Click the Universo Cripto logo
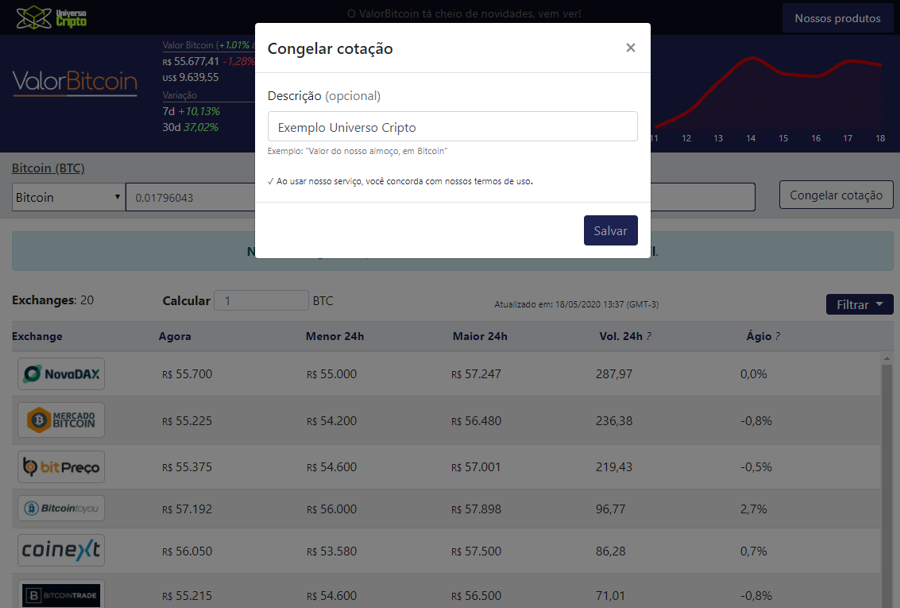 (x=52, y=18)
